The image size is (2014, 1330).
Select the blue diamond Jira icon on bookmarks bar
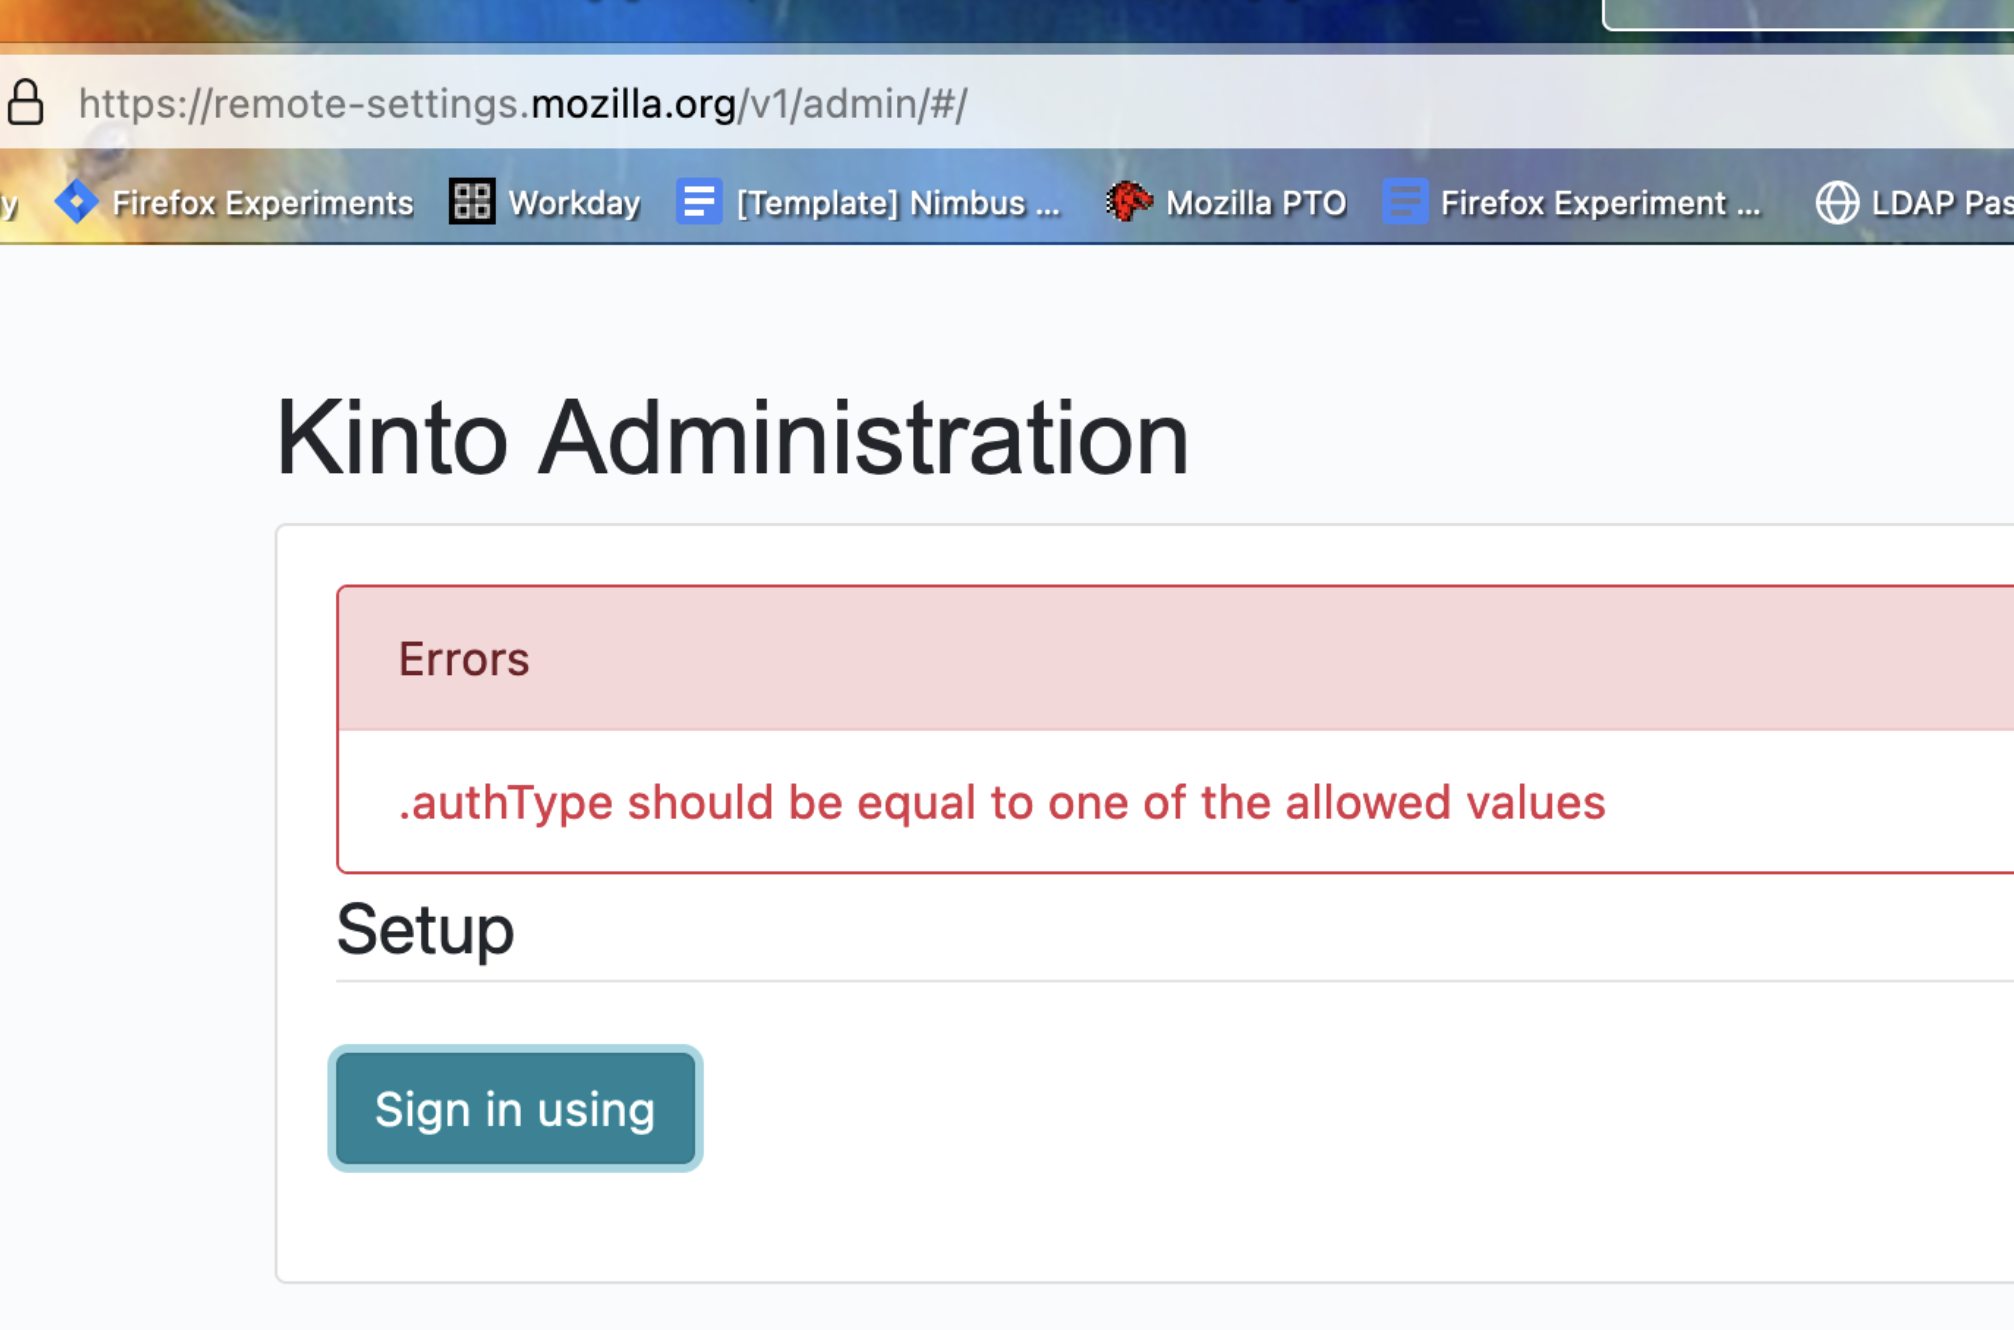click(78, 202)
